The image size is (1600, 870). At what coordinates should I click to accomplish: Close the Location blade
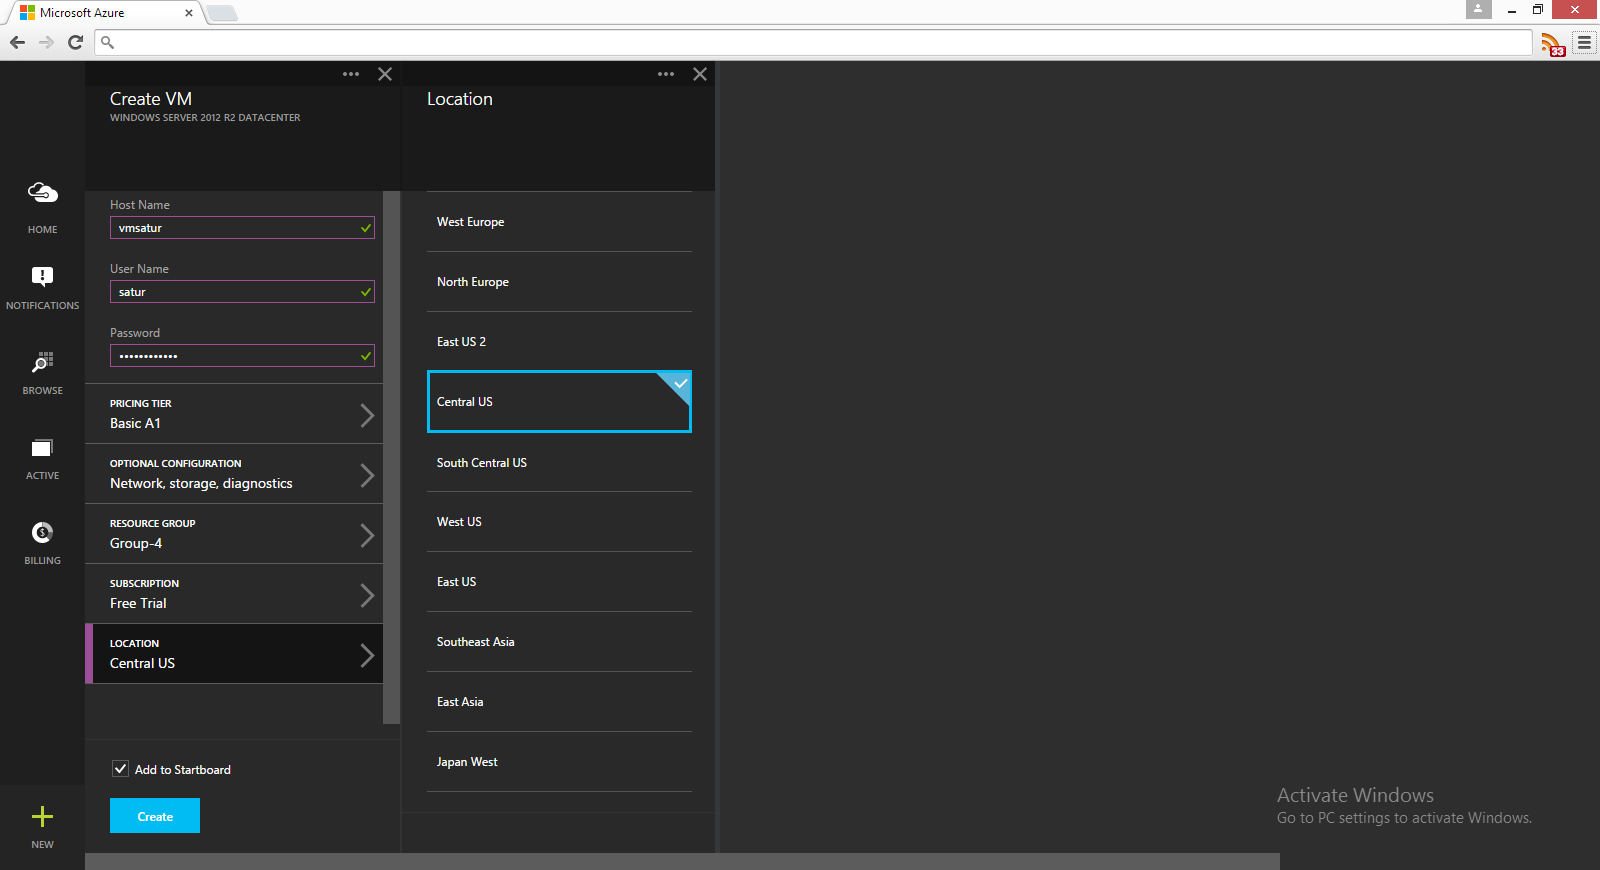click(x=700, y=74)
